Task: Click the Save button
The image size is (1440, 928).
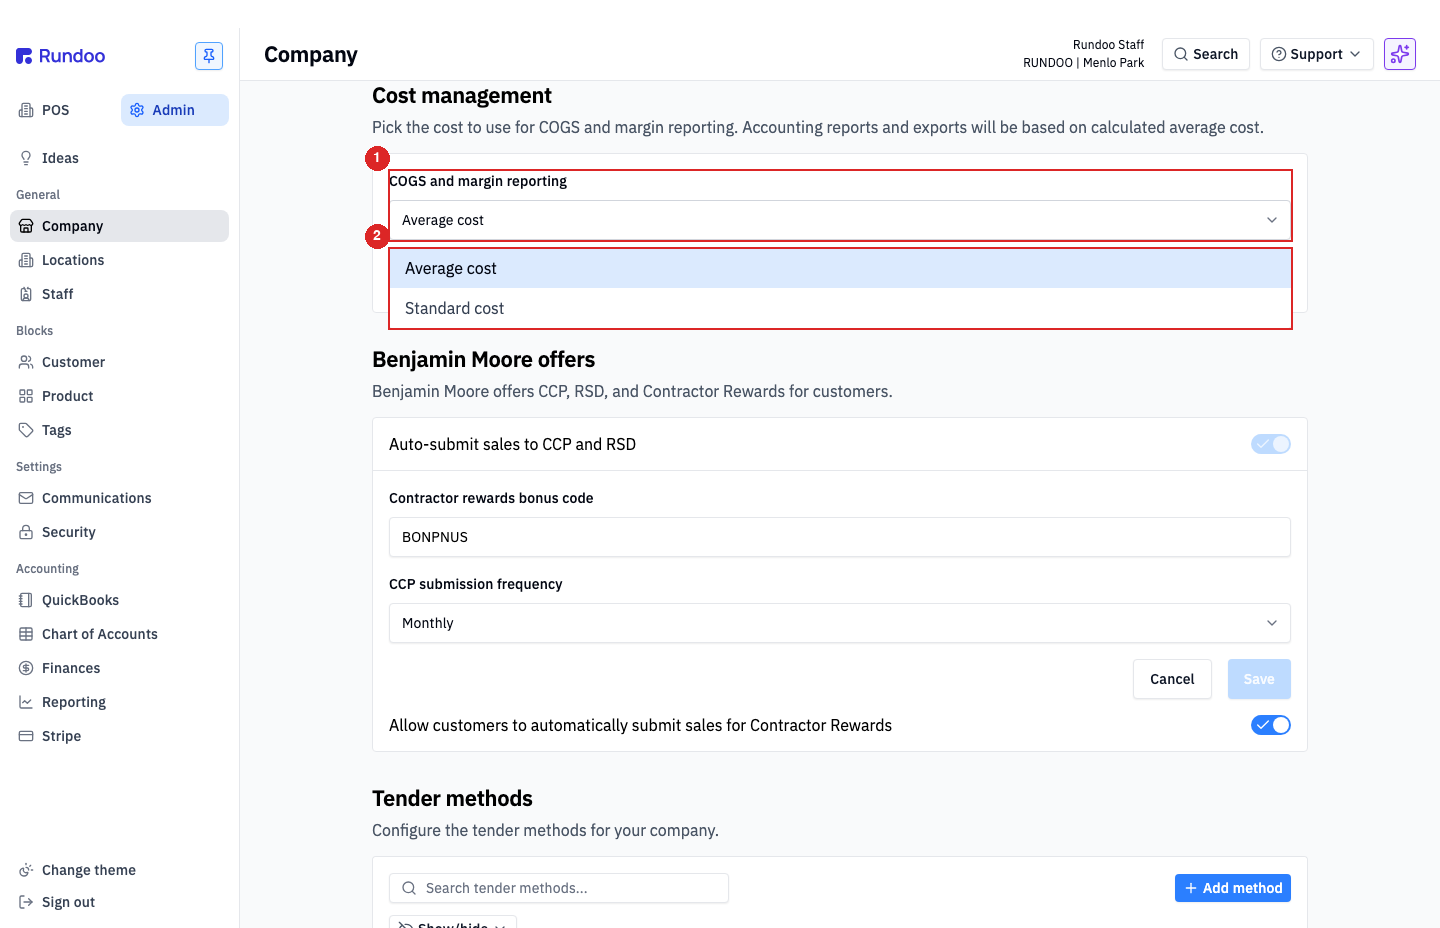Action: pyautogui.click(x=1259, y=679)
